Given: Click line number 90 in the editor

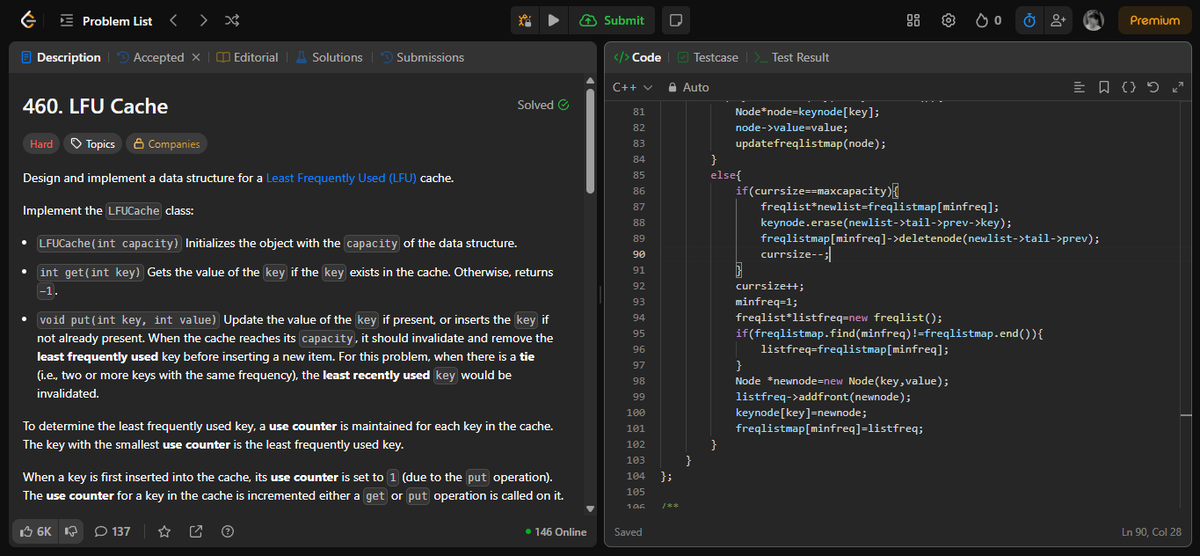Looking at the screenshot, I should (638, 255).
